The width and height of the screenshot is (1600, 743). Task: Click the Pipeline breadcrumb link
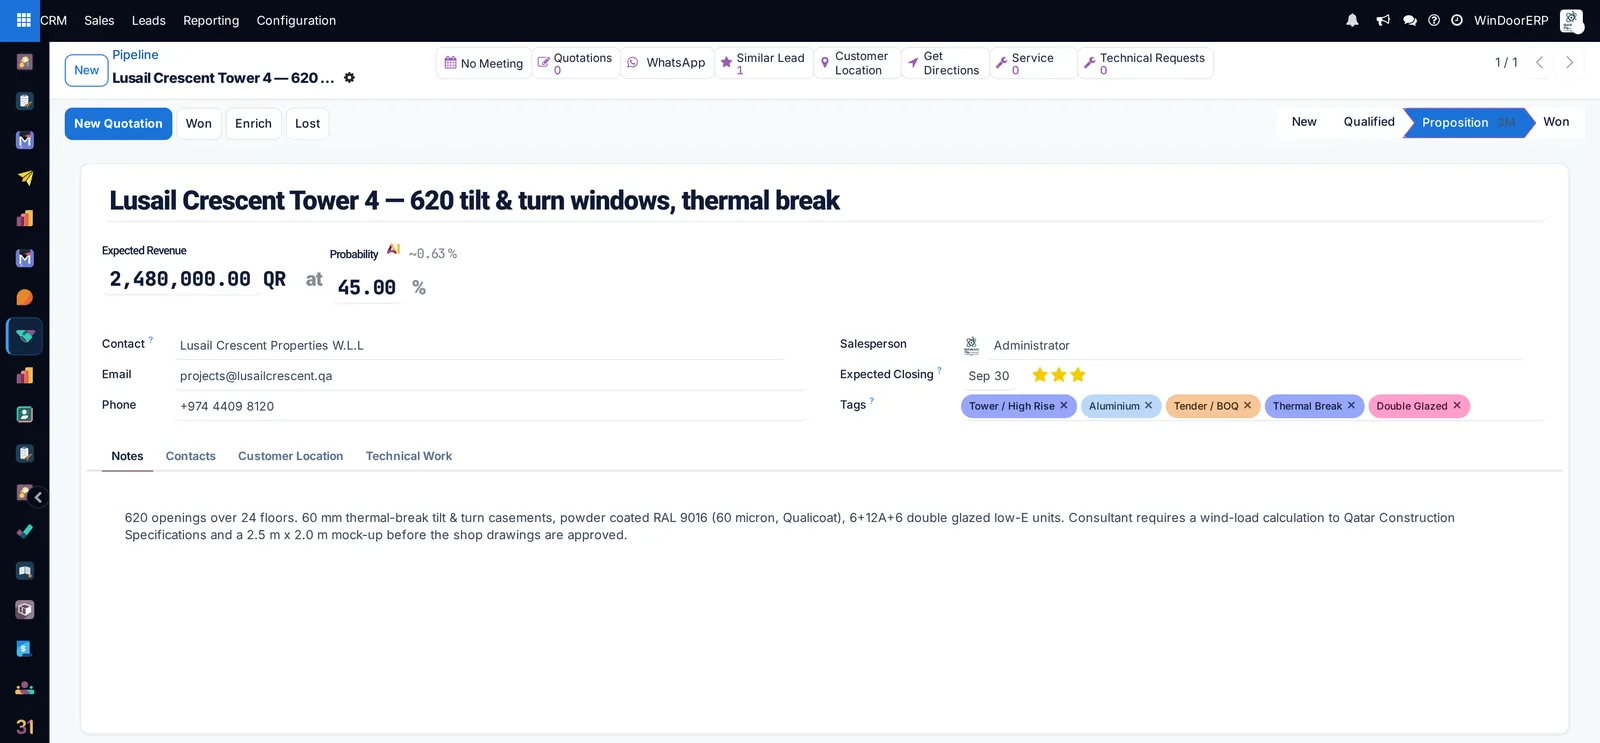pos(135,55)
